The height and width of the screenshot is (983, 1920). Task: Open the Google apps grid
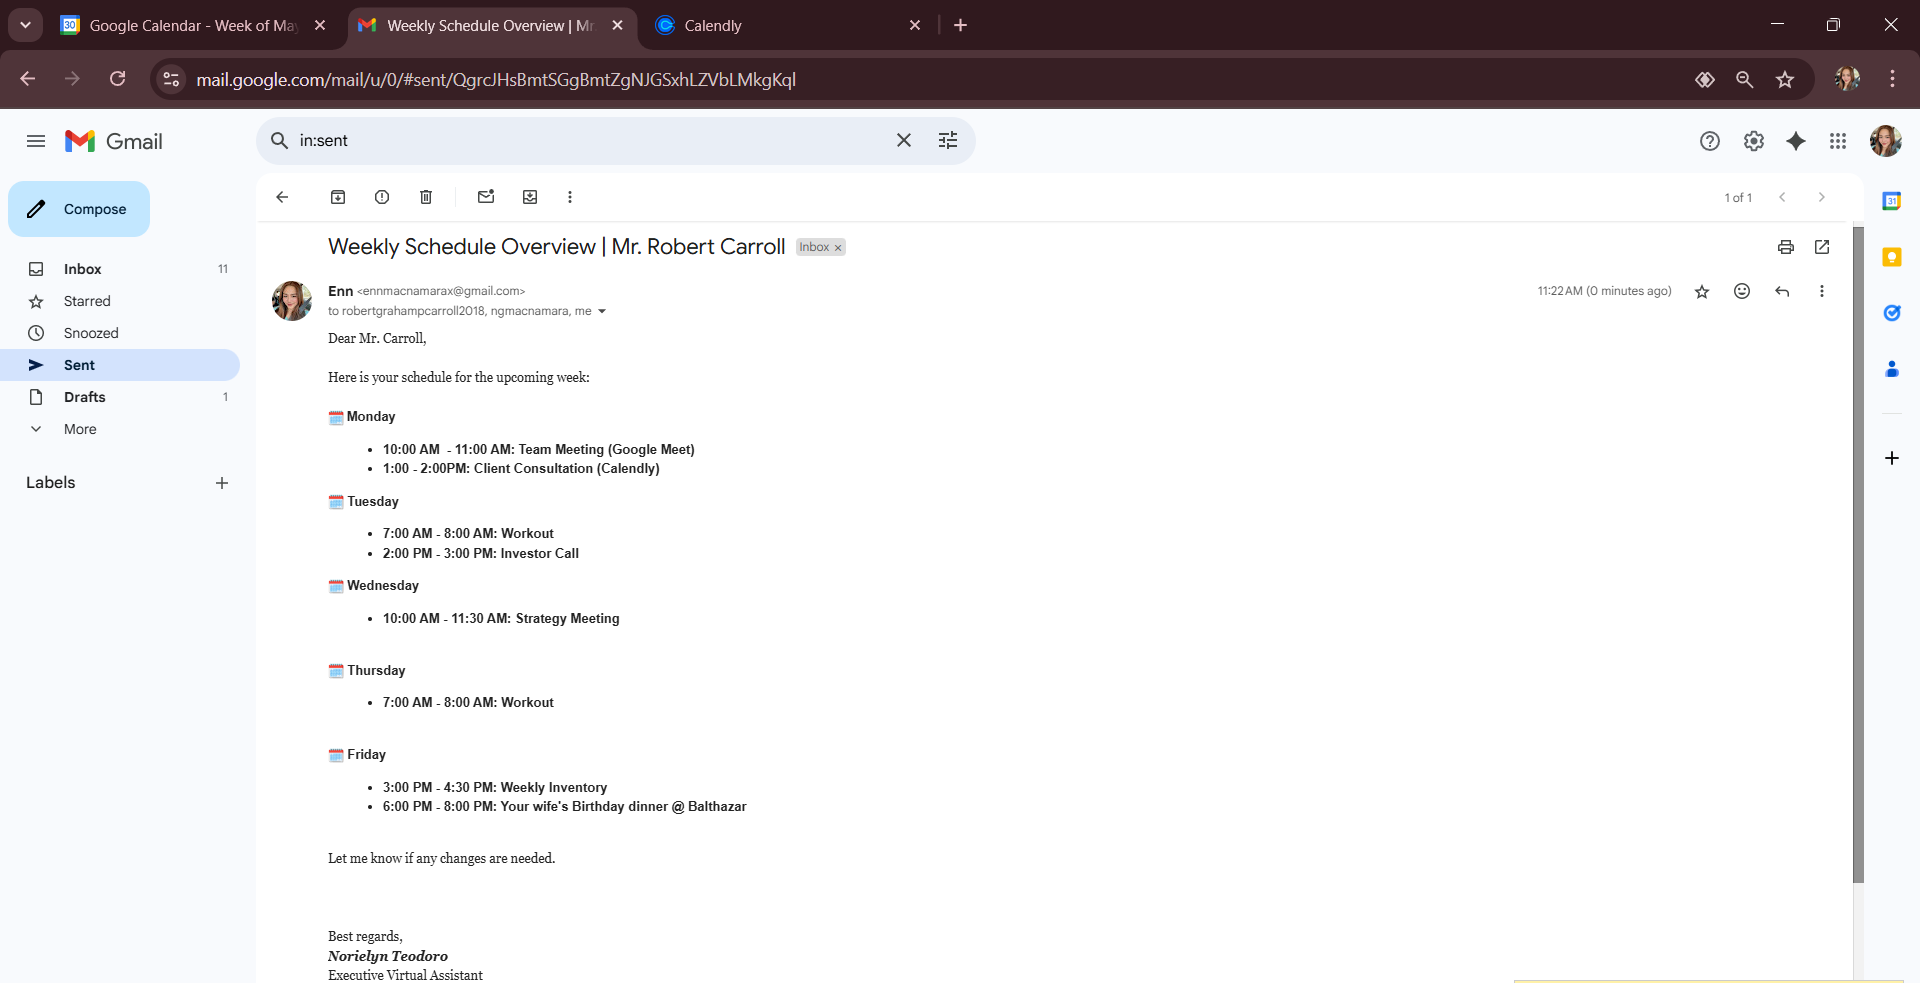click(x=1838, y=141)
